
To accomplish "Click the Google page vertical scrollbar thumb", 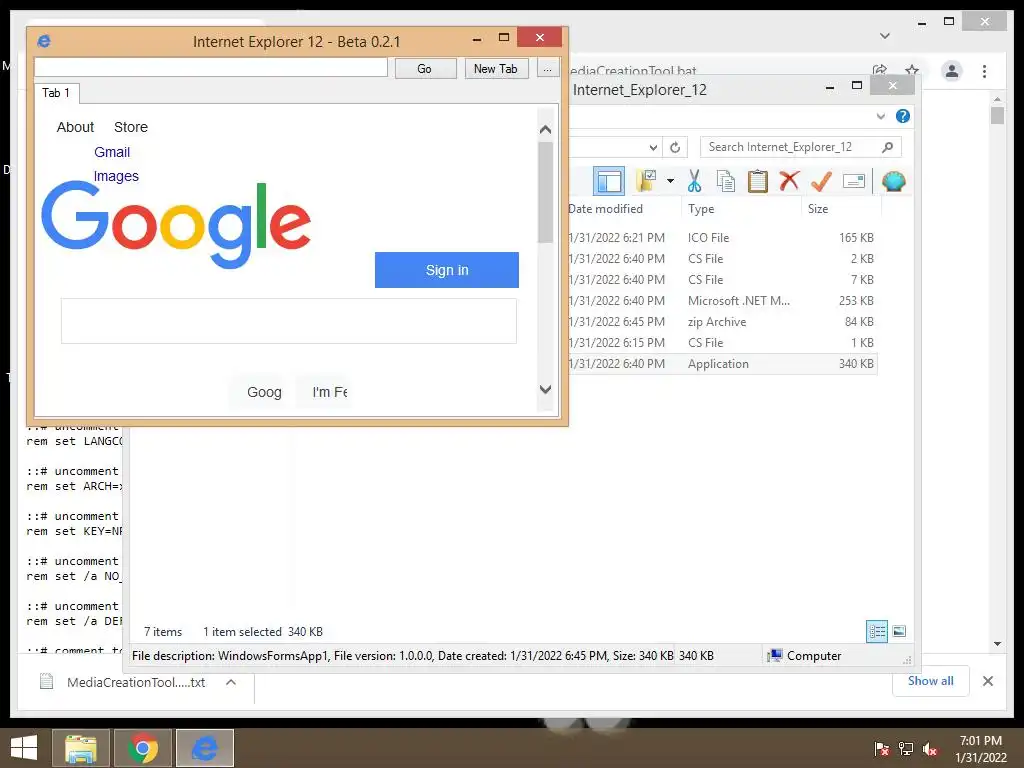I will click(x=545, y=193).
